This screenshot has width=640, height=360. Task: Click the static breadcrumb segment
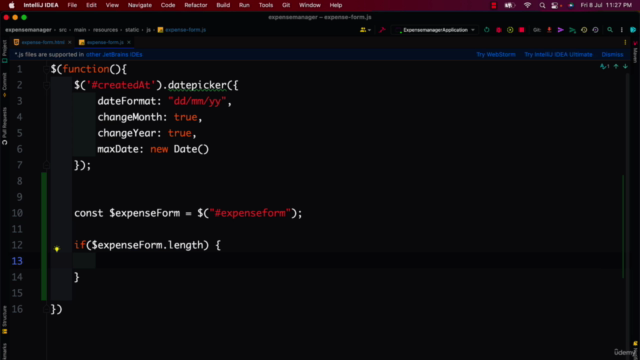pos(132,30)
